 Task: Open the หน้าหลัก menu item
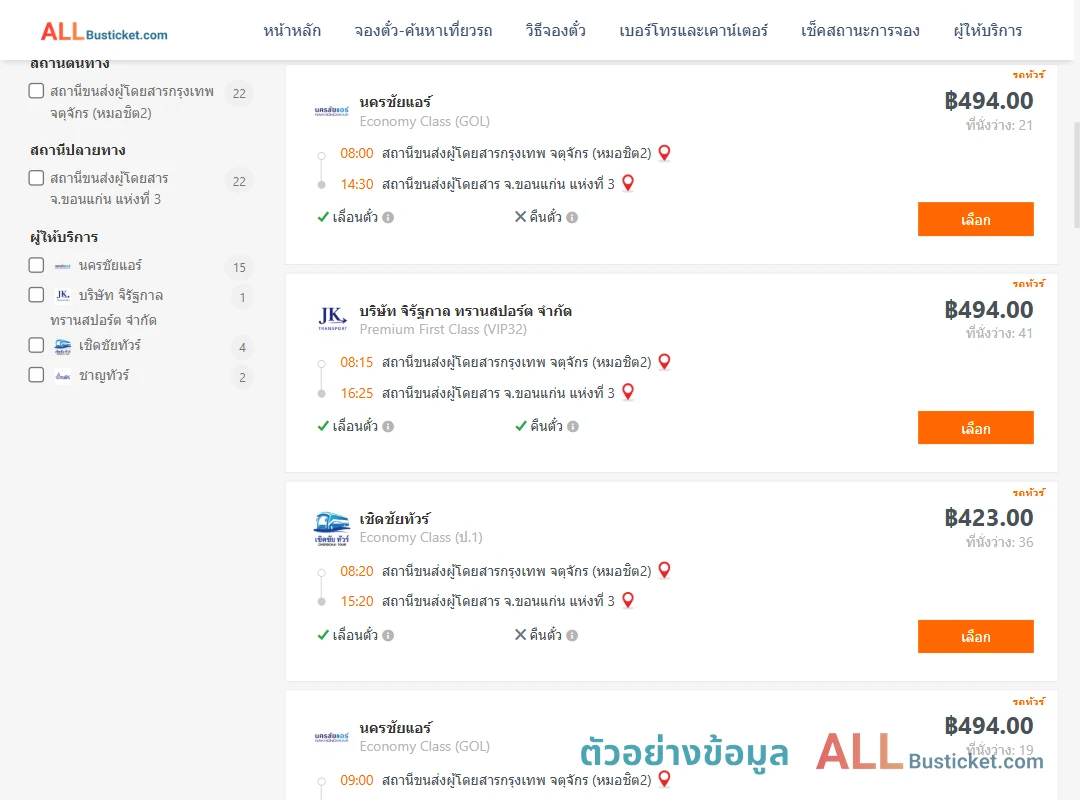coord(292,31)
